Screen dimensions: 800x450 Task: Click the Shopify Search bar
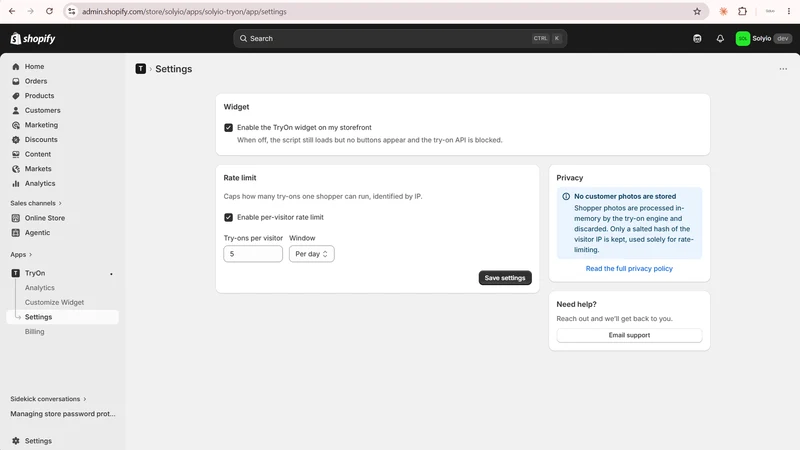pos(400,39)
